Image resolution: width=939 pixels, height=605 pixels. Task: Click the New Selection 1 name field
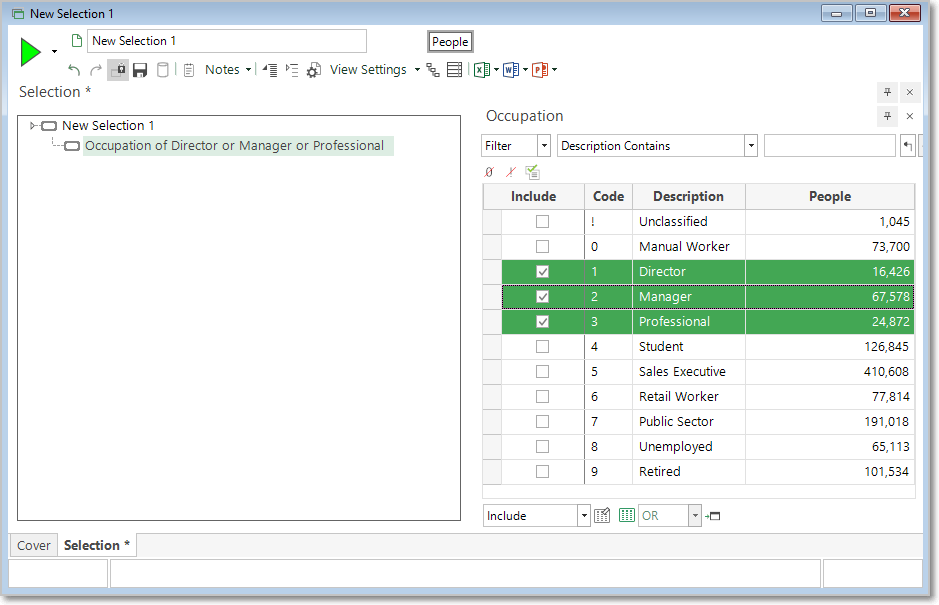(227, 41)
